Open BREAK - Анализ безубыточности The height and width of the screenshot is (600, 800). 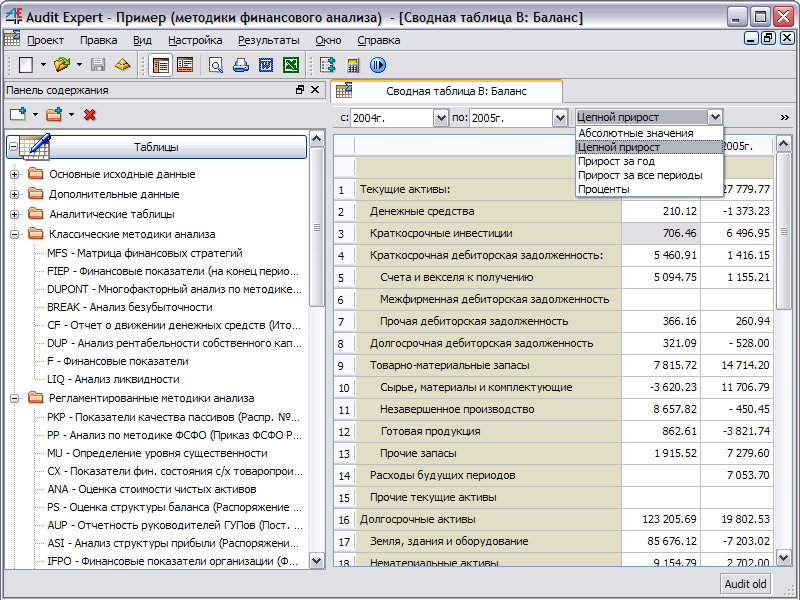[130, 307]
